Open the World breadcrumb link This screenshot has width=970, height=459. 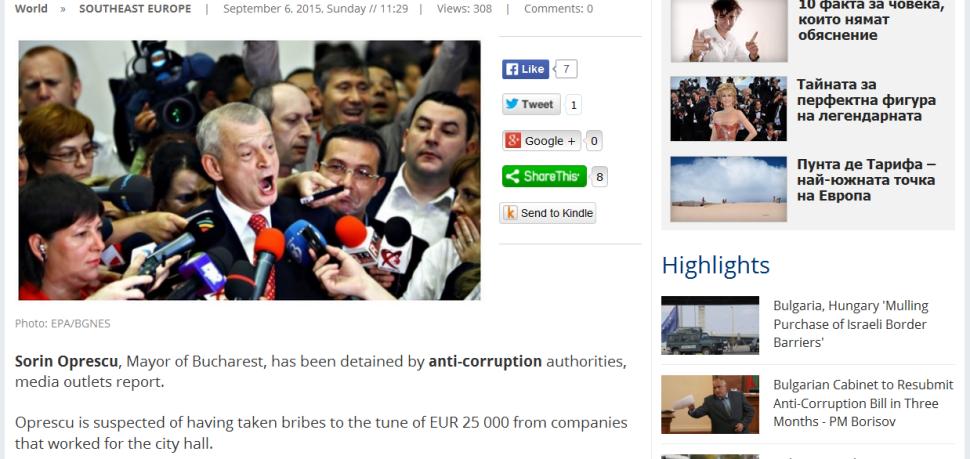click(x=31, y=9)
